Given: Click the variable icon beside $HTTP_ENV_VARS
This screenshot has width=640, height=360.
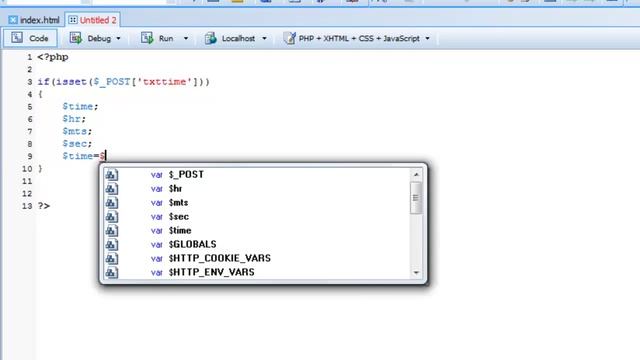Looking at the screenshot, I should click(x=111, y=272).
